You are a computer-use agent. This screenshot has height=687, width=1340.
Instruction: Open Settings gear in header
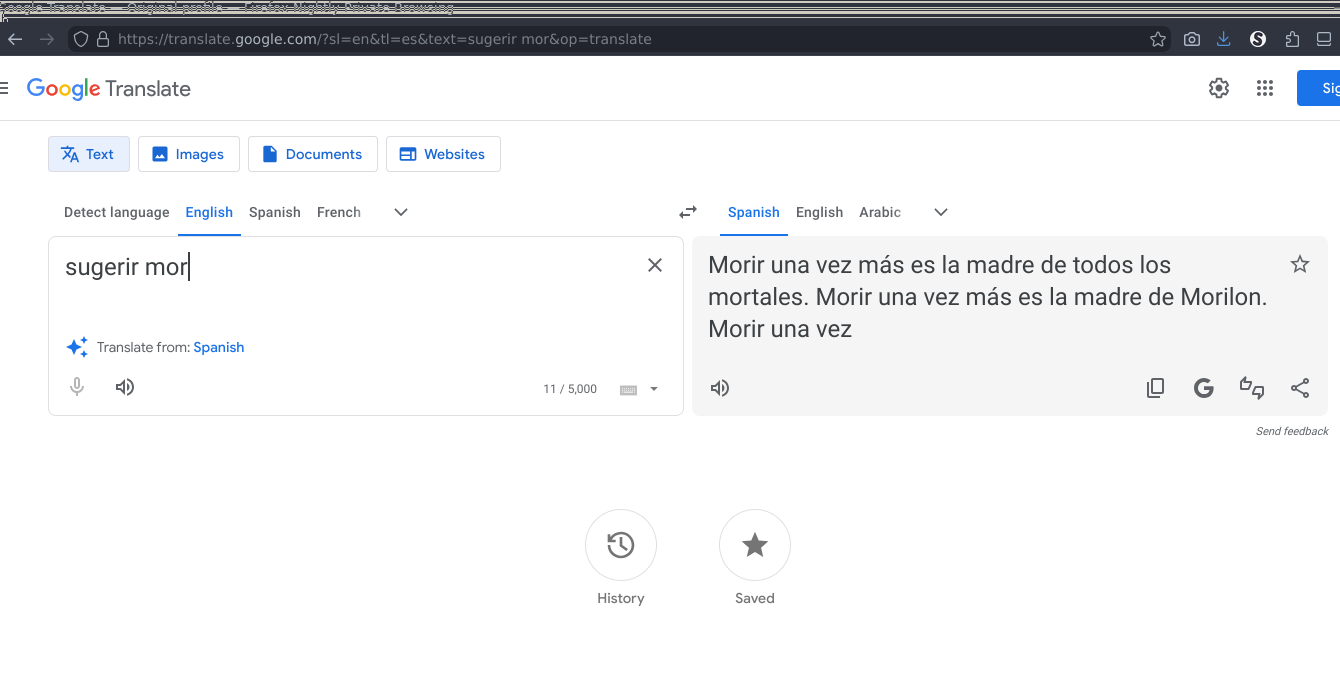(1218, 88)
